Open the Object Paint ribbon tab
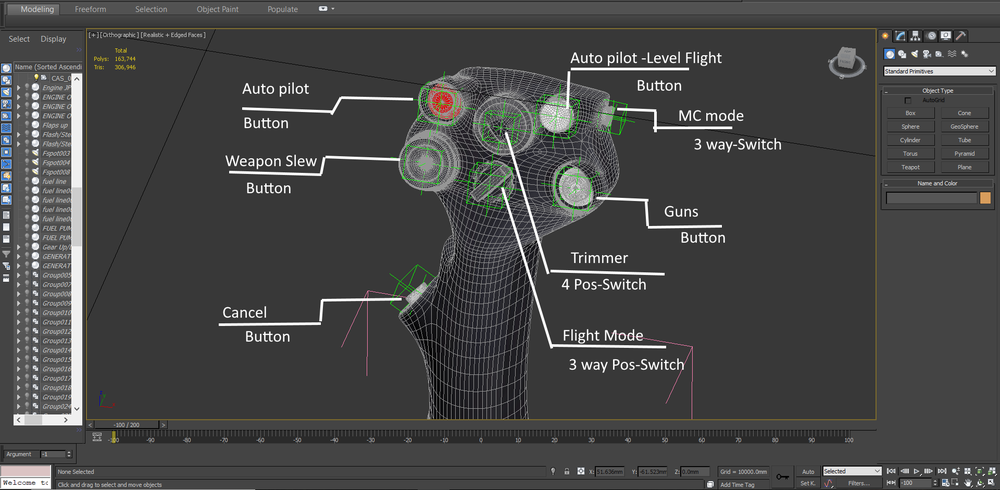 (x=217, y=10)
